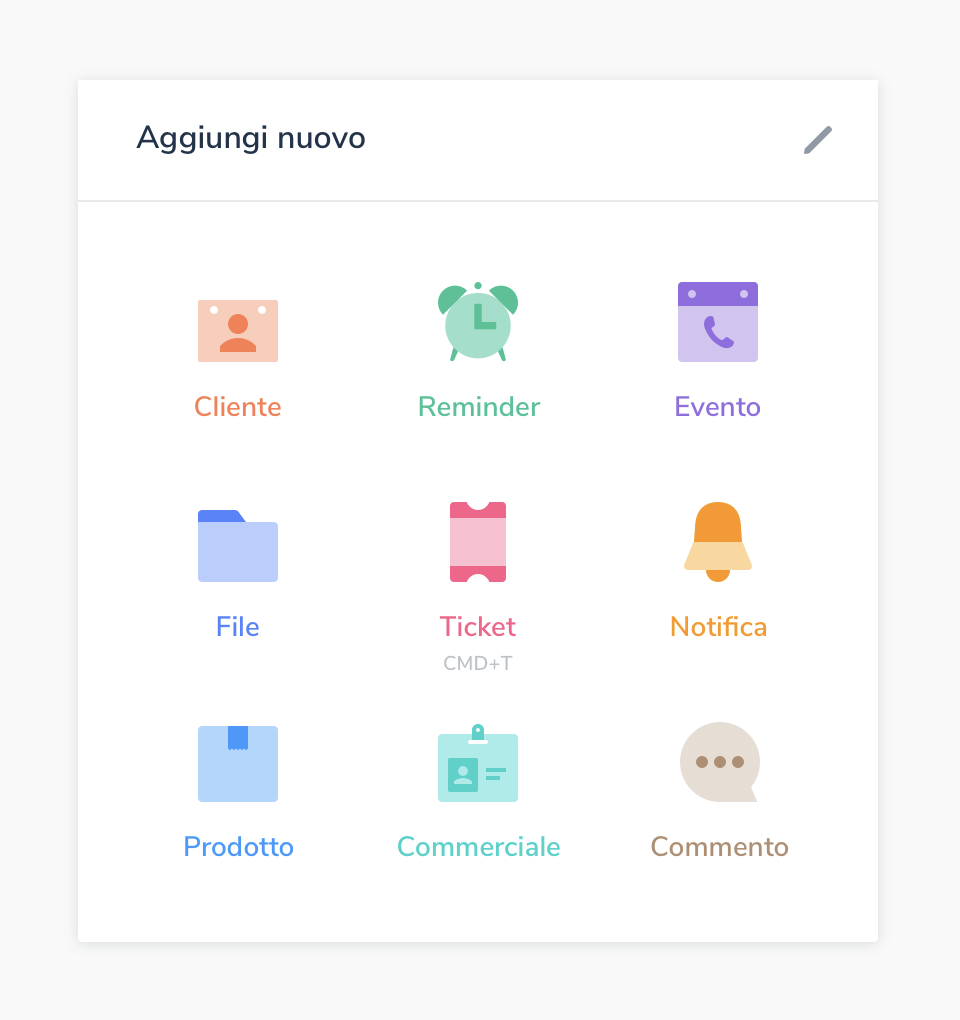Open the Evento calendar phone icon
This screenshot has height=1020, width=960.
click(718, 321)
